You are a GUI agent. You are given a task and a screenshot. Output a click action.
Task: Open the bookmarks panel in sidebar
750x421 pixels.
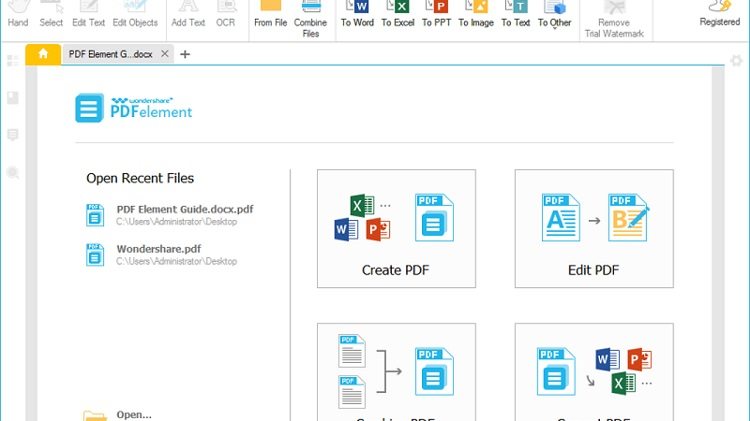(x=13, y=98)
